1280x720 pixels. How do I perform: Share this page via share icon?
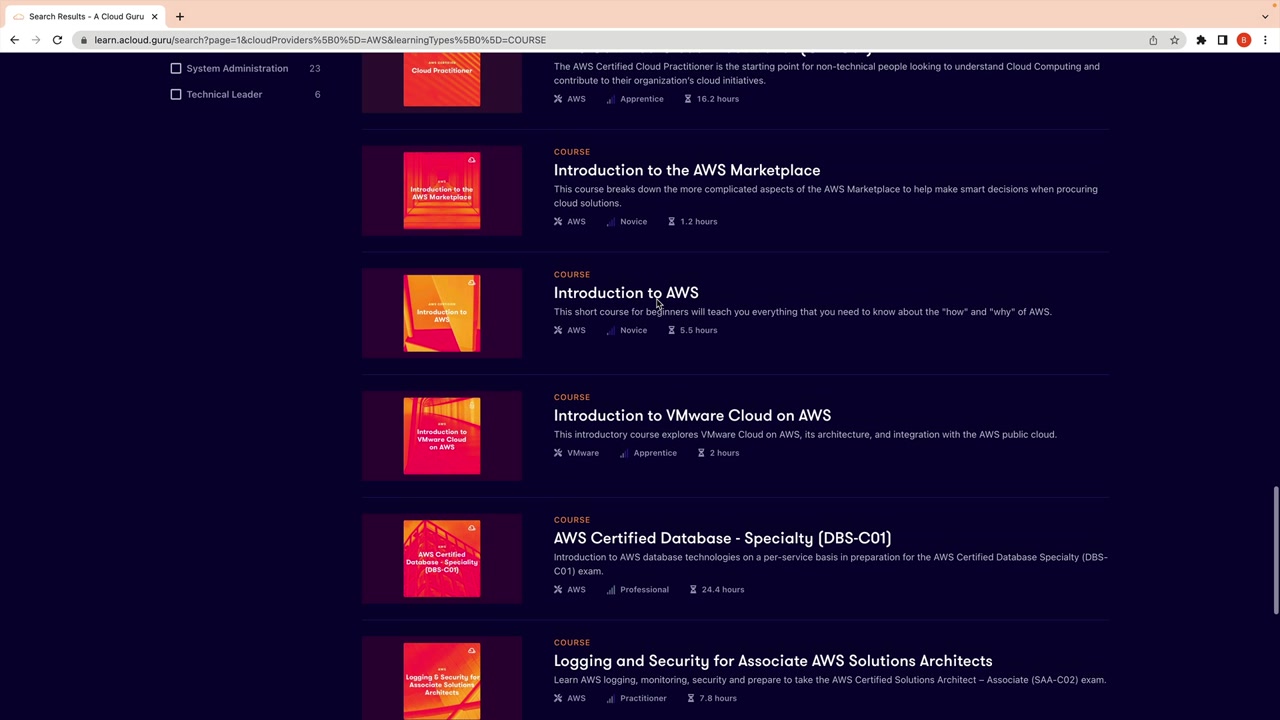tap(1153, 40)
